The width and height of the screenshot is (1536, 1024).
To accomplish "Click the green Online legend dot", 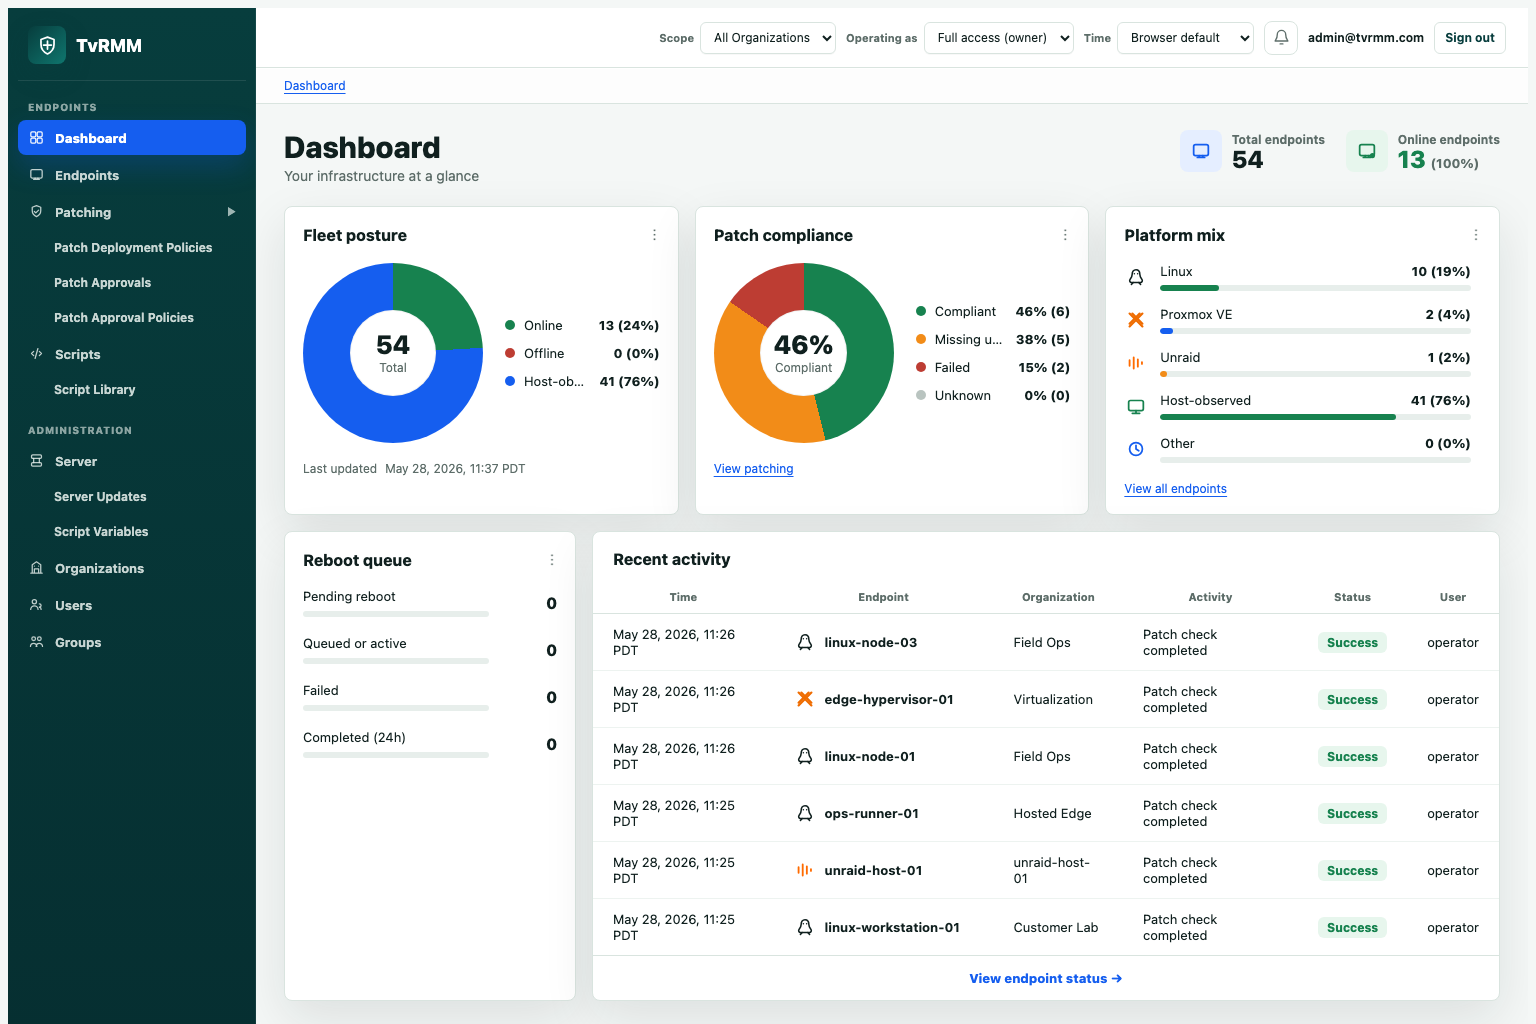I will coord(510,325).
